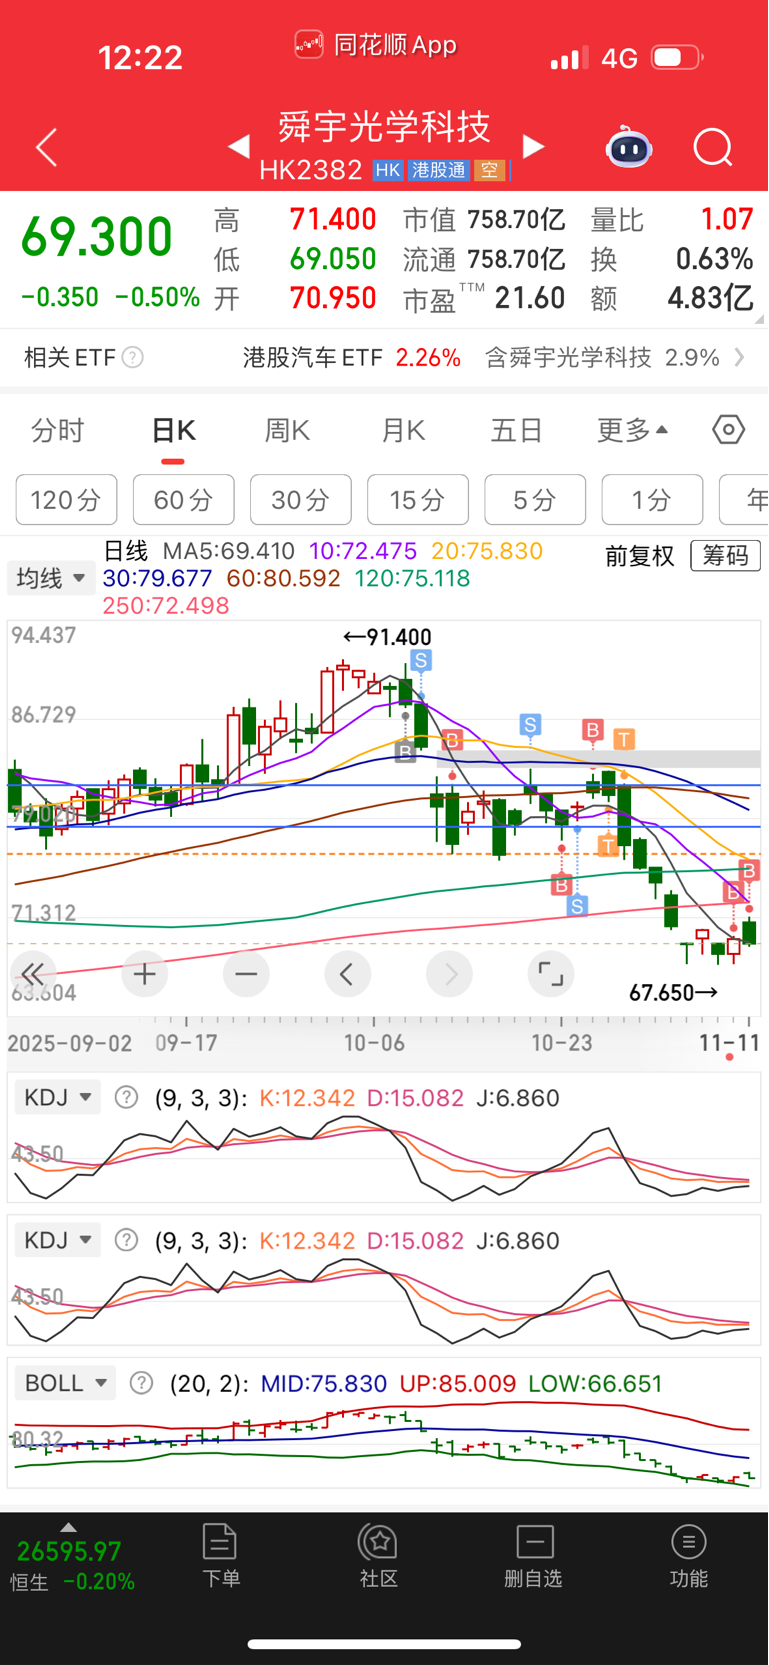Remove stock via 删自选

[x=534, y=1557]
